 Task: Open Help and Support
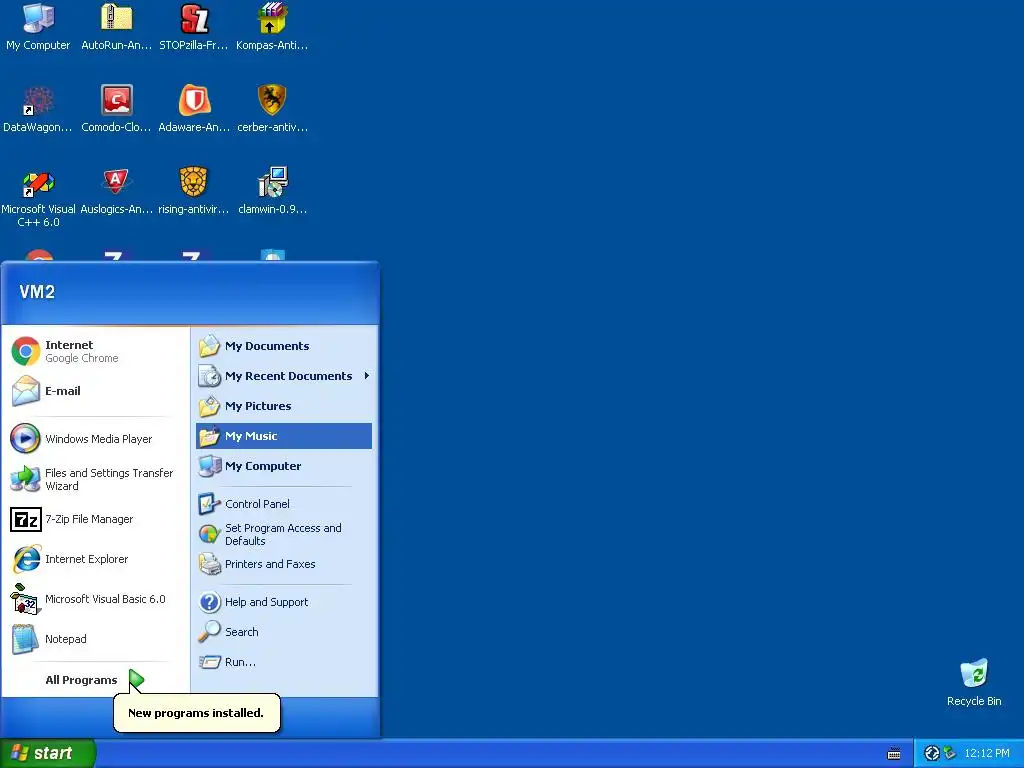pos(283,602)
